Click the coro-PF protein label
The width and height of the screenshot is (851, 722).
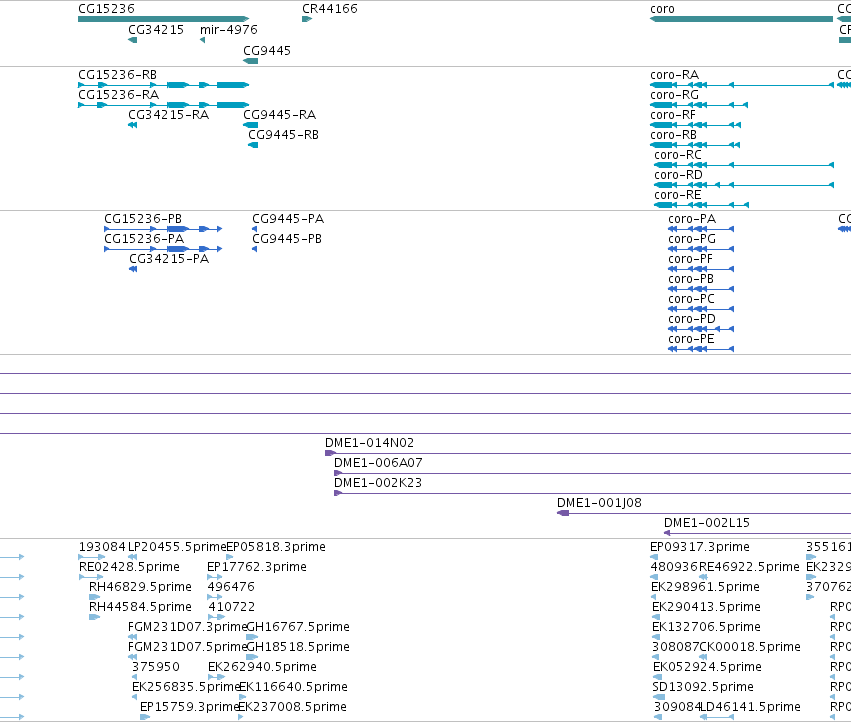690,259
